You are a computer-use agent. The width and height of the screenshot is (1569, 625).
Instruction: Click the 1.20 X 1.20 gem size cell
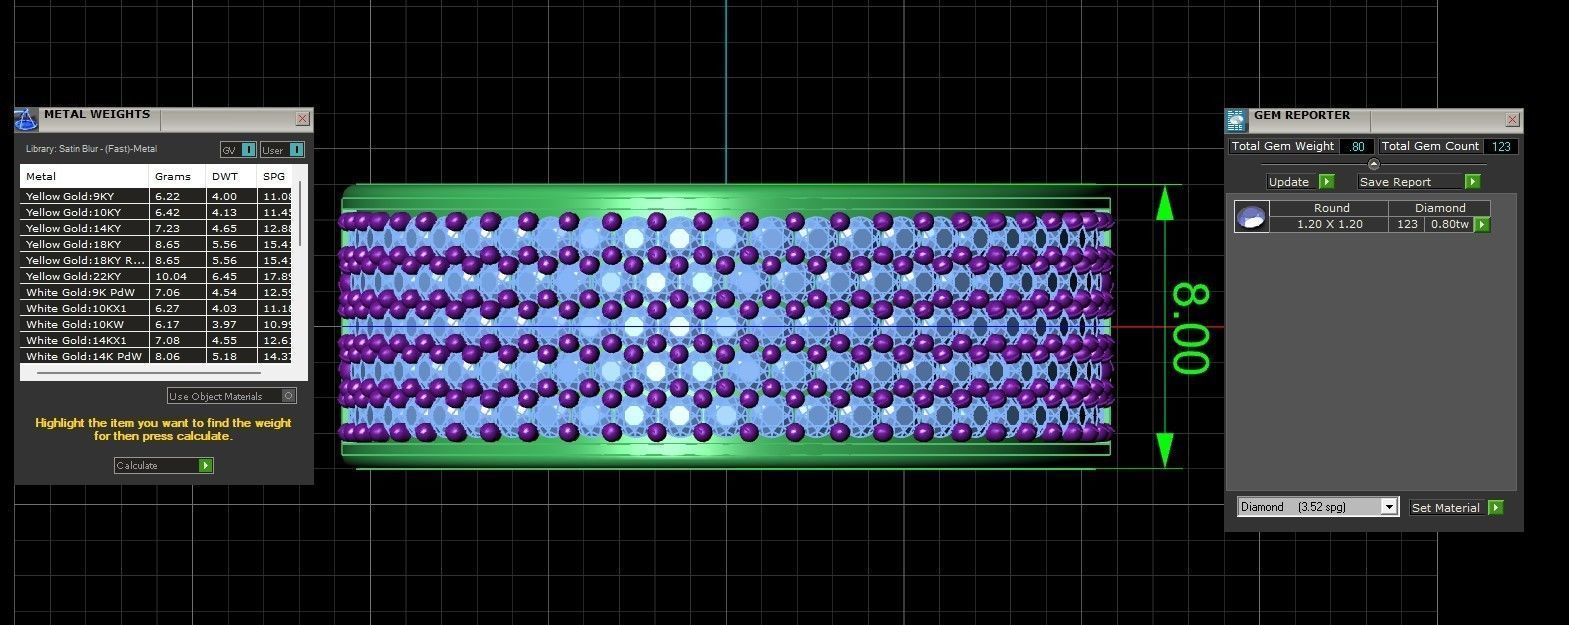(x=1329, y=225)
